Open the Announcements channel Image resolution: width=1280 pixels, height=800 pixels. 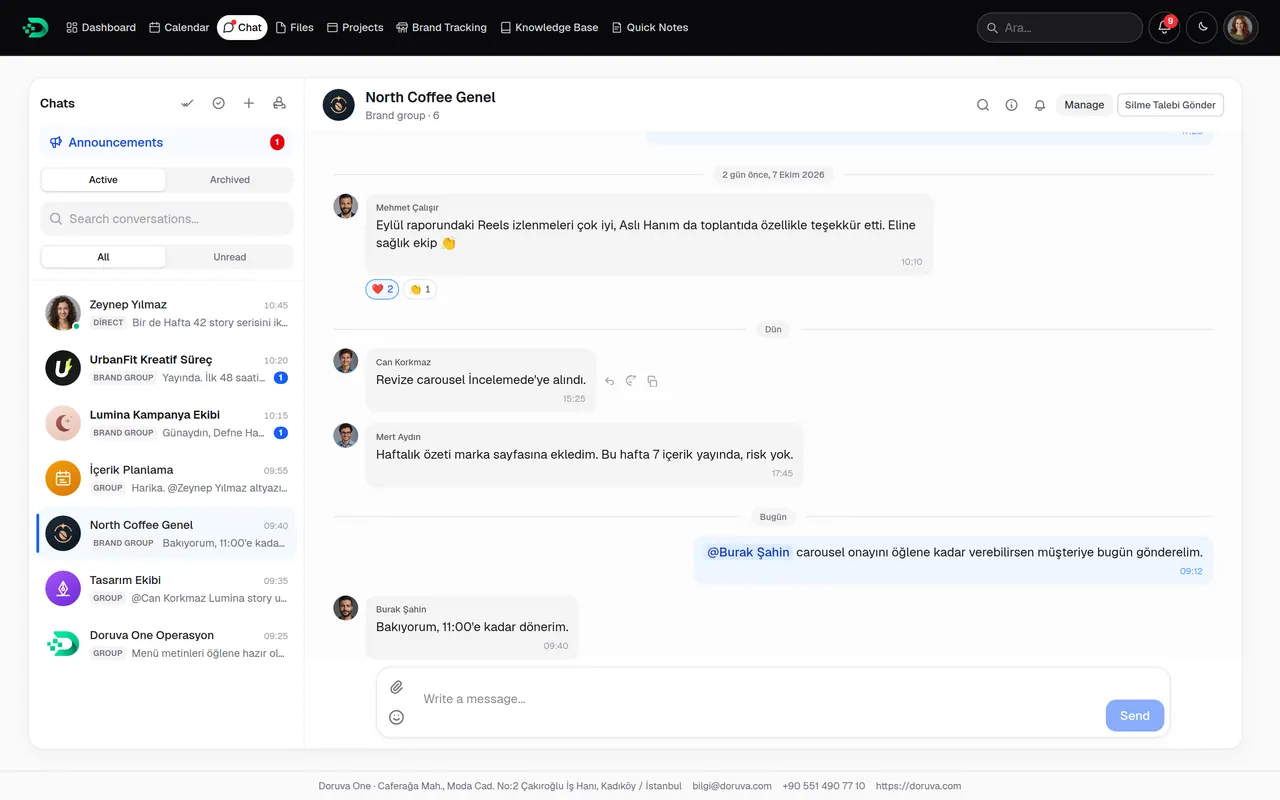[x=167, y=142]
